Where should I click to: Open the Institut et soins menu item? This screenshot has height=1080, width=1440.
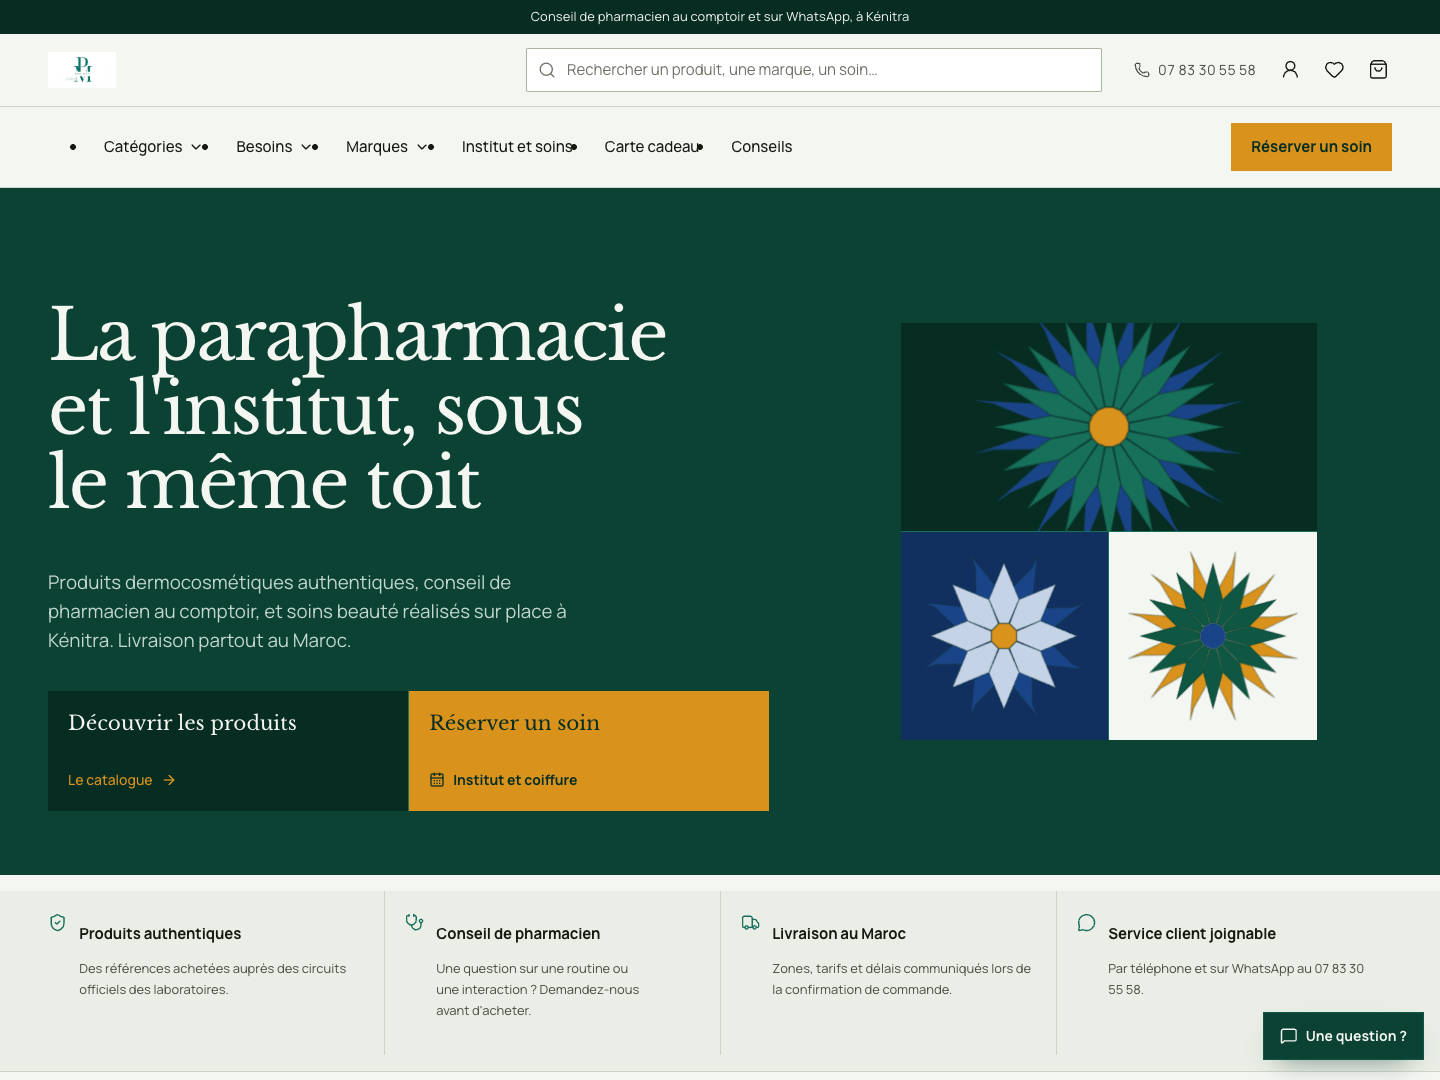[x=517, y=147]
